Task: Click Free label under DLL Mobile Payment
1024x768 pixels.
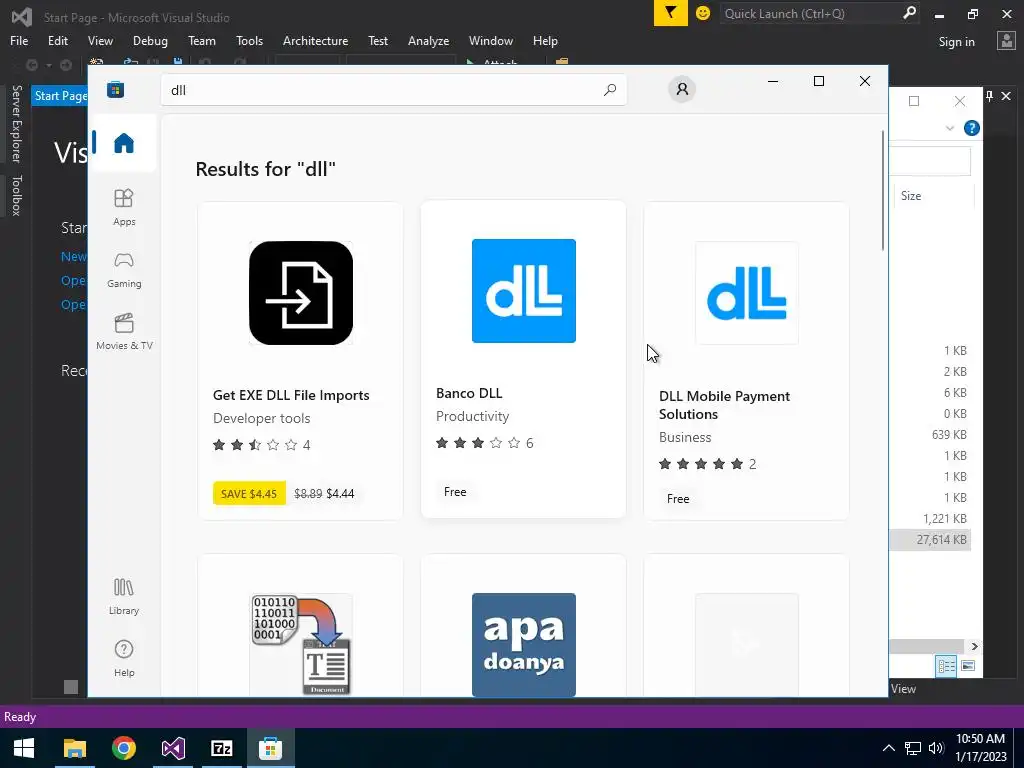Action: pyautogui.click(x=678, y=499)
